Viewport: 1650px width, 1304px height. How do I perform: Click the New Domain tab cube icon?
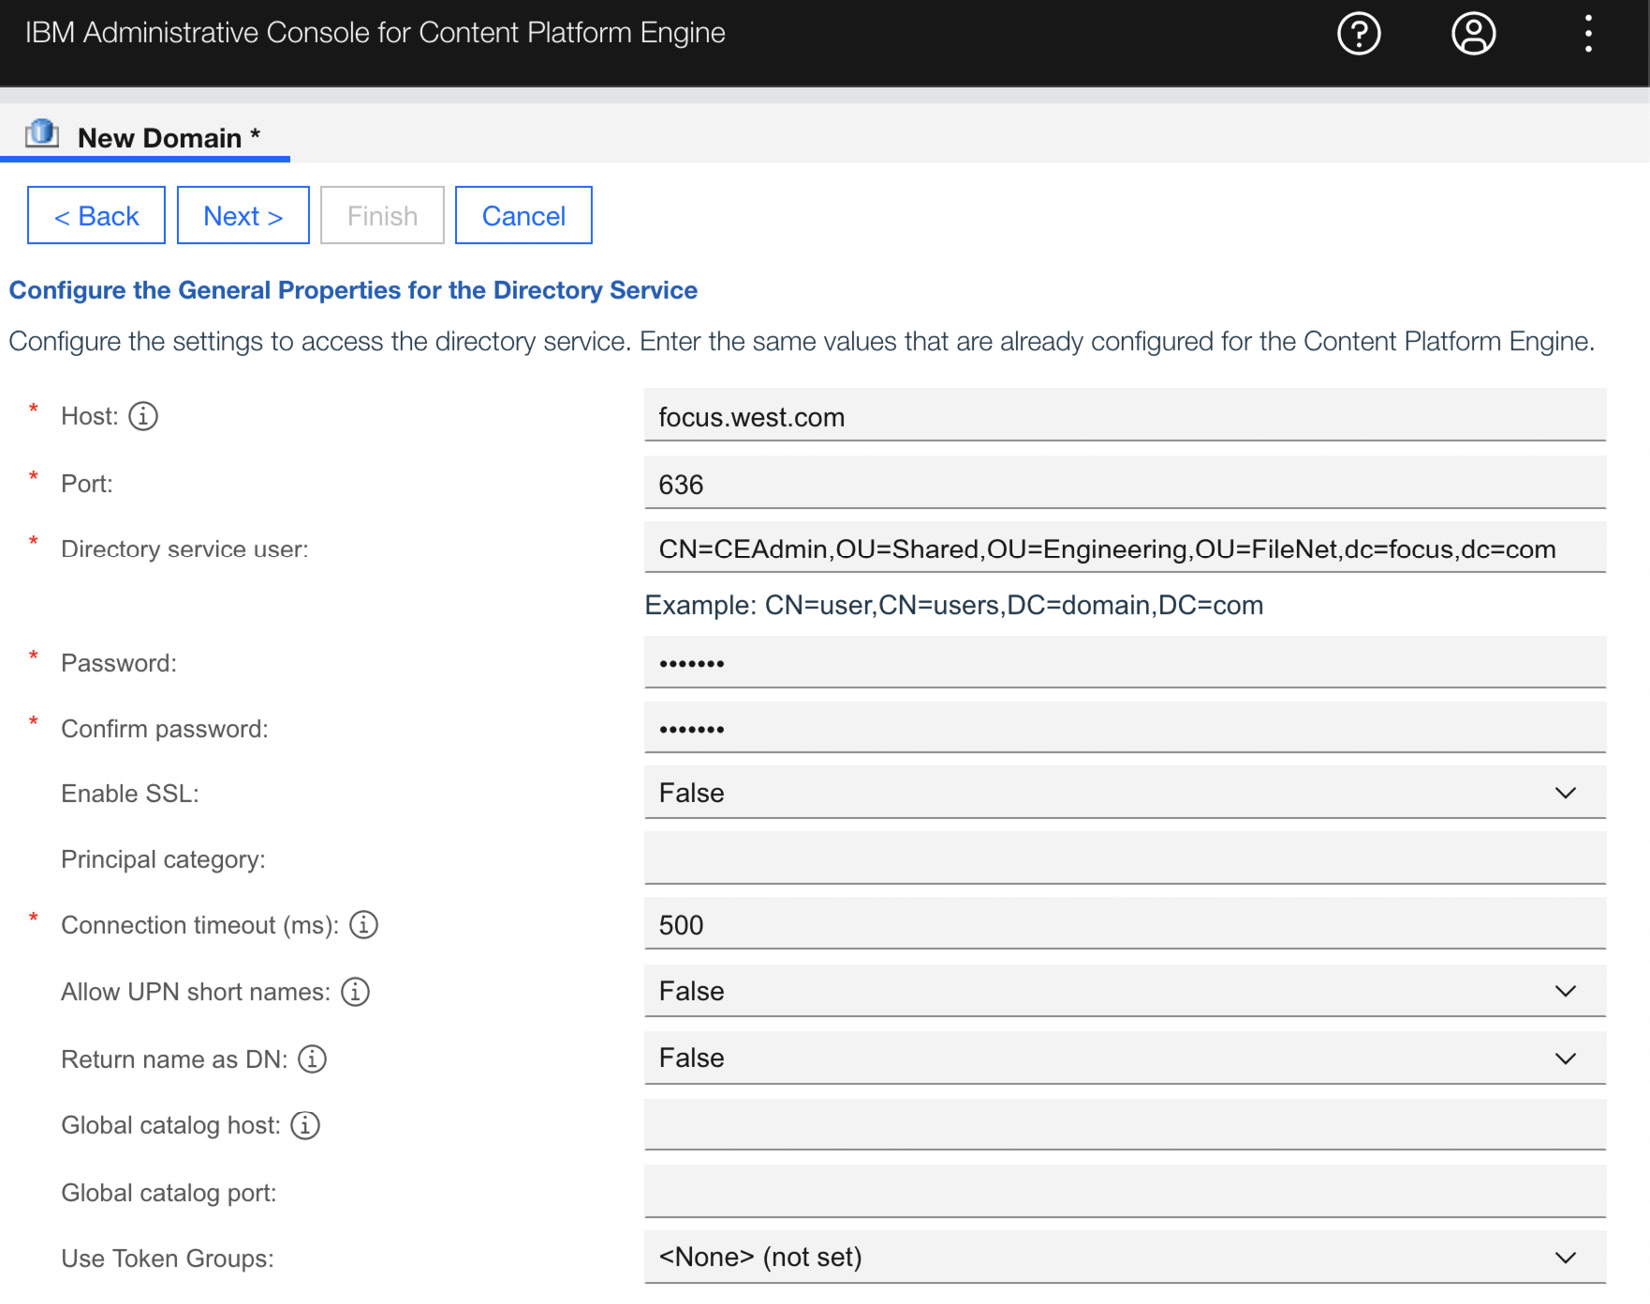click(x=42, y=133)
